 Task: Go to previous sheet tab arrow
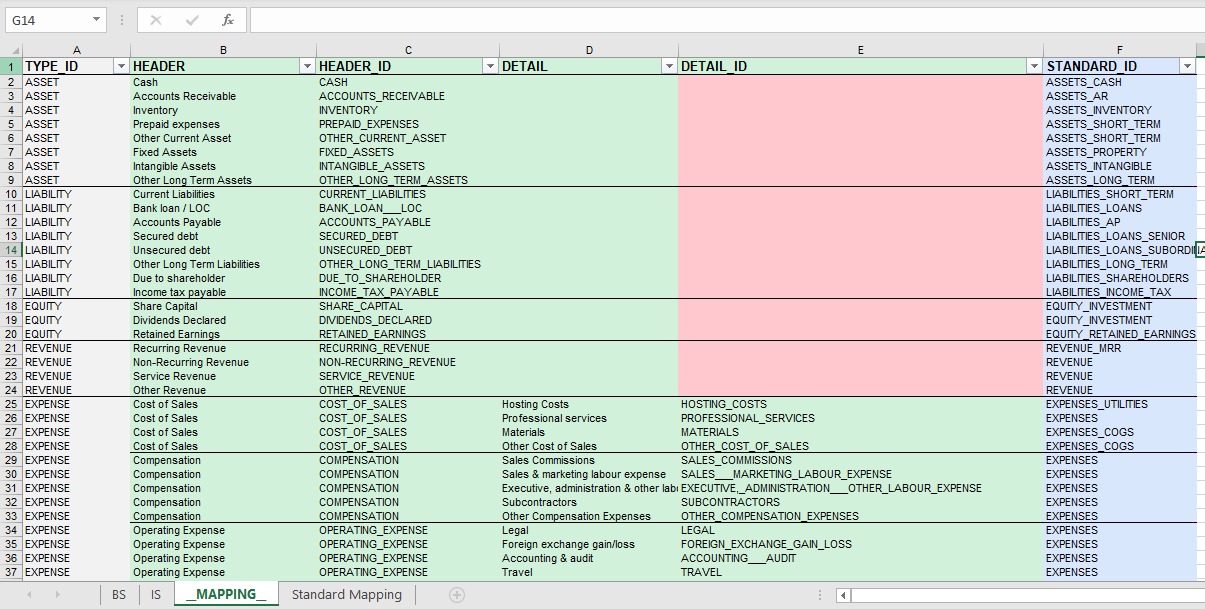[x=30, y=595]
